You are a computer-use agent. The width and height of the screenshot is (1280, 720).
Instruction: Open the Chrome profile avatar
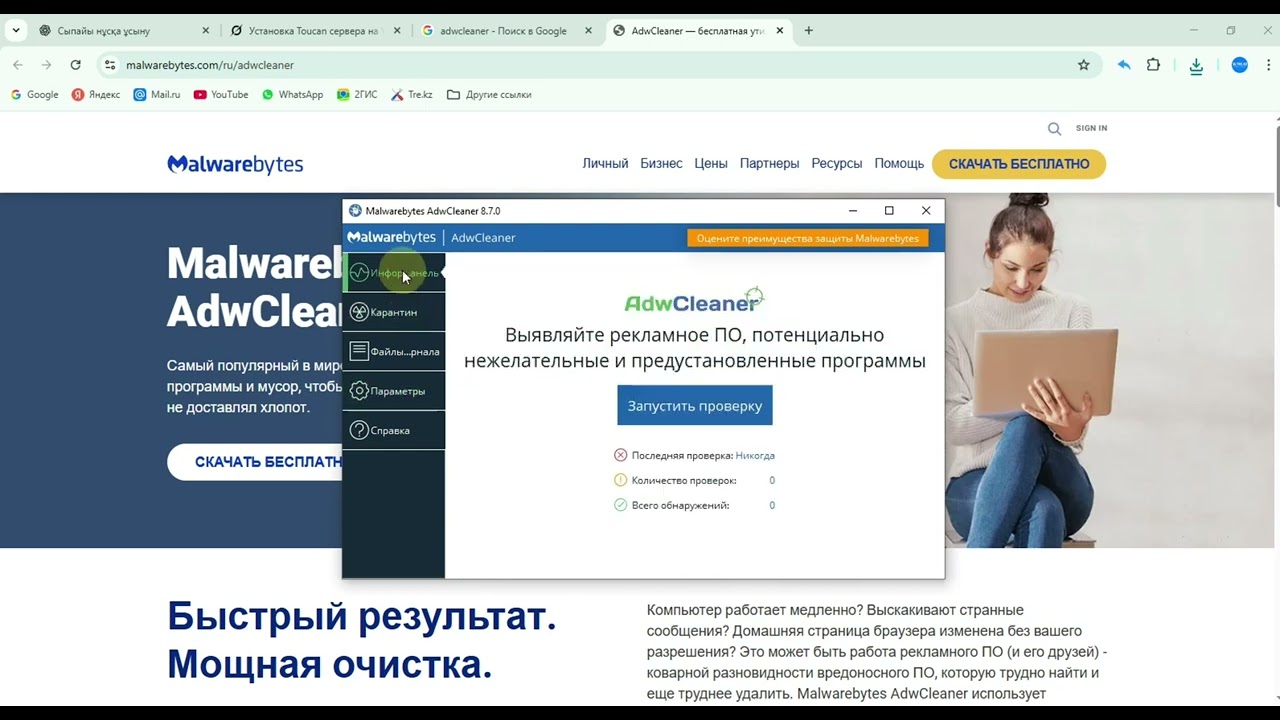pos(1240,65)
